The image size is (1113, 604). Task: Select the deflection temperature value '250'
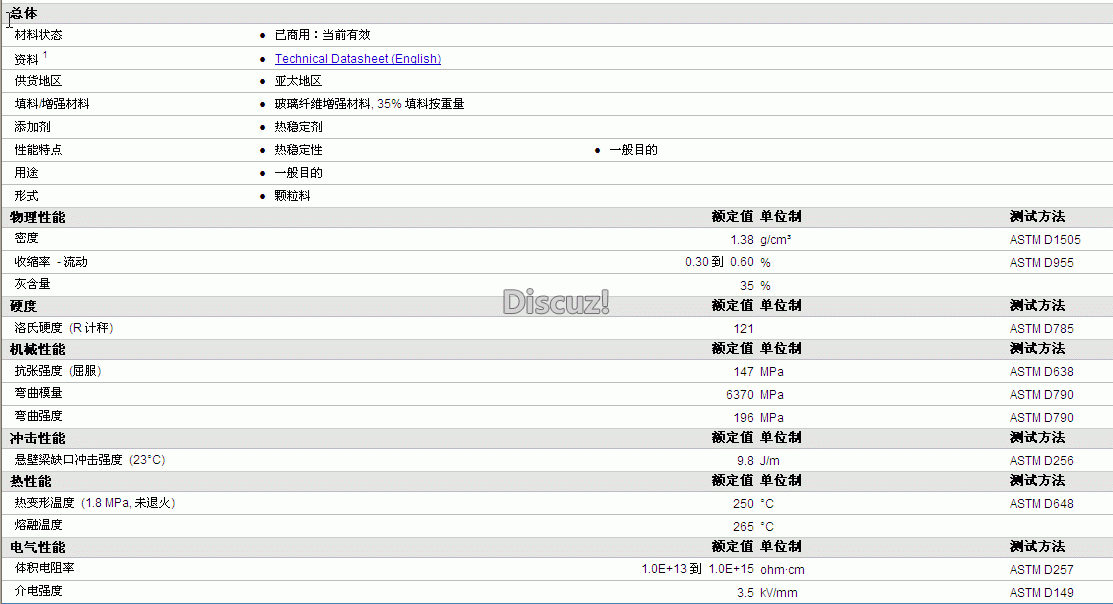pyautogui.click(x=743, y=504)
